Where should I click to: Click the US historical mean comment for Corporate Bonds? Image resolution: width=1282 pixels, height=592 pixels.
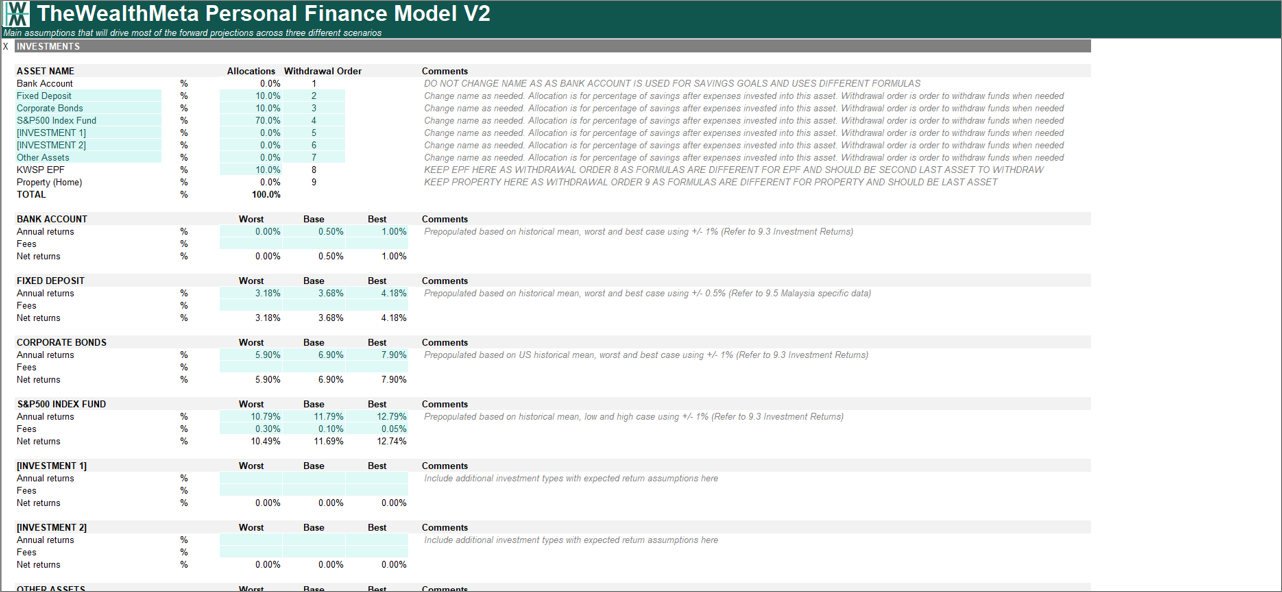pyautogui.click(x=646, y=355)
